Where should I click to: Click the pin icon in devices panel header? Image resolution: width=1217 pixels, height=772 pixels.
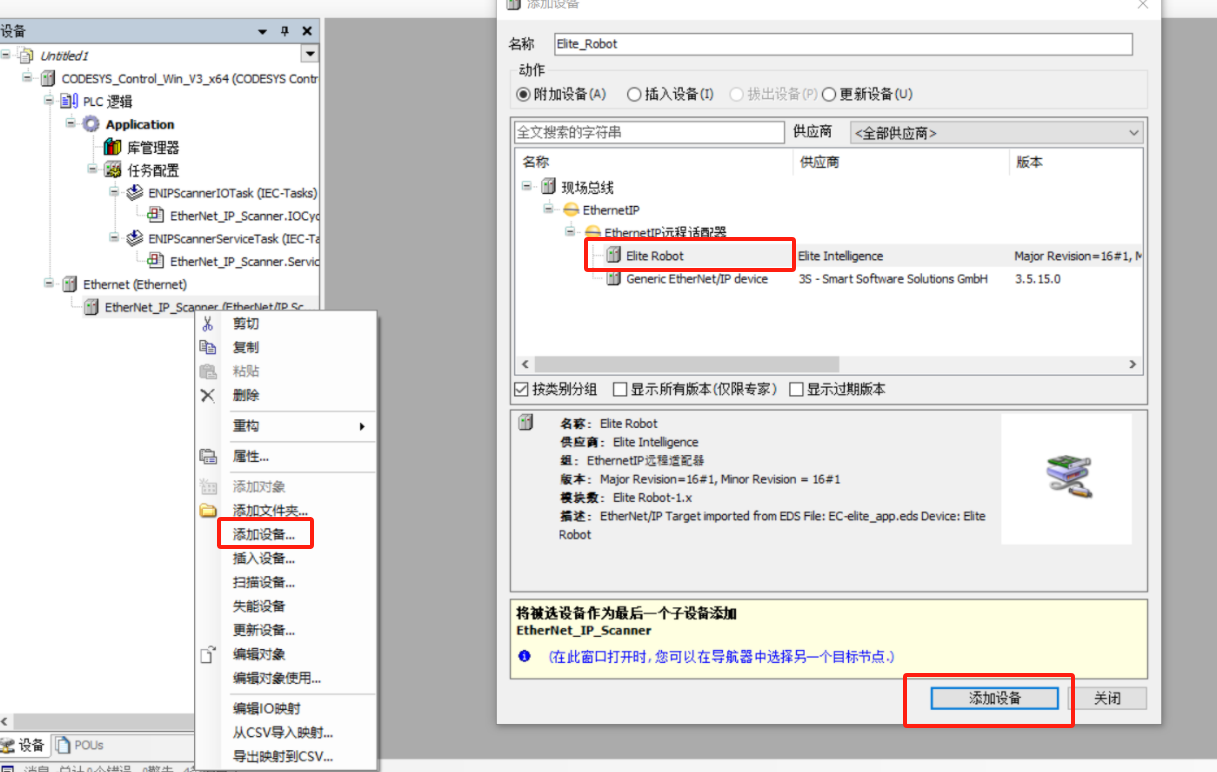[284, 31]
